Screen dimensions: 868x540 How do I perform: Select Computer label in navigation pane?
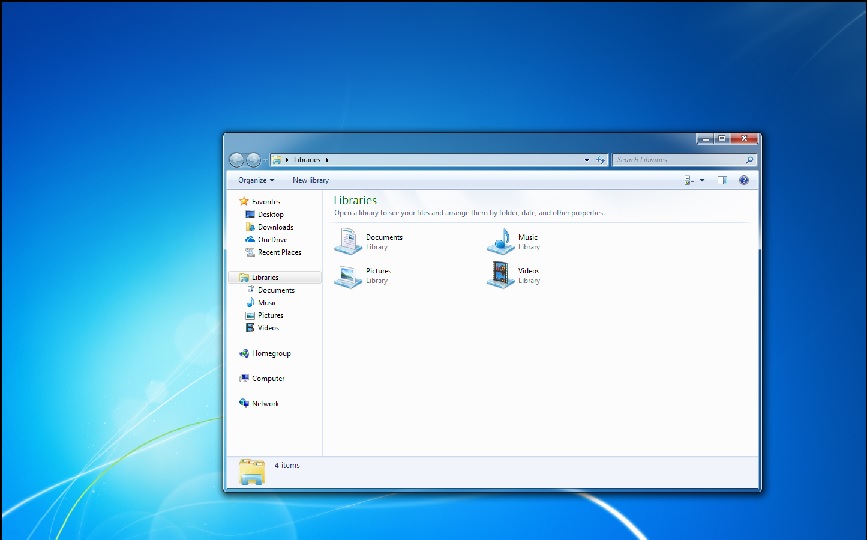click(268, 379)
